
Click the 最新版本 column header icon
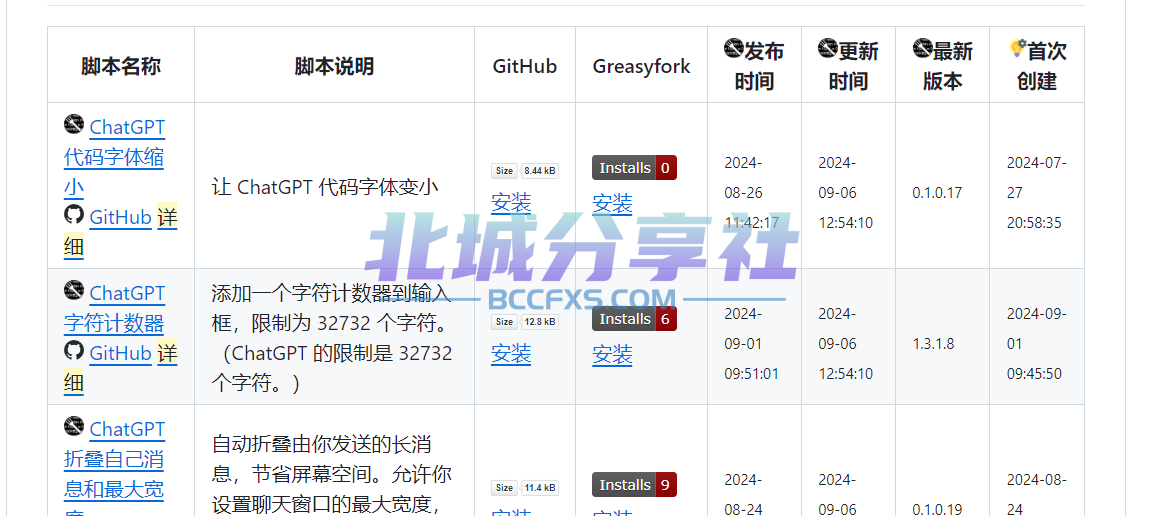[x=922, y=49]
